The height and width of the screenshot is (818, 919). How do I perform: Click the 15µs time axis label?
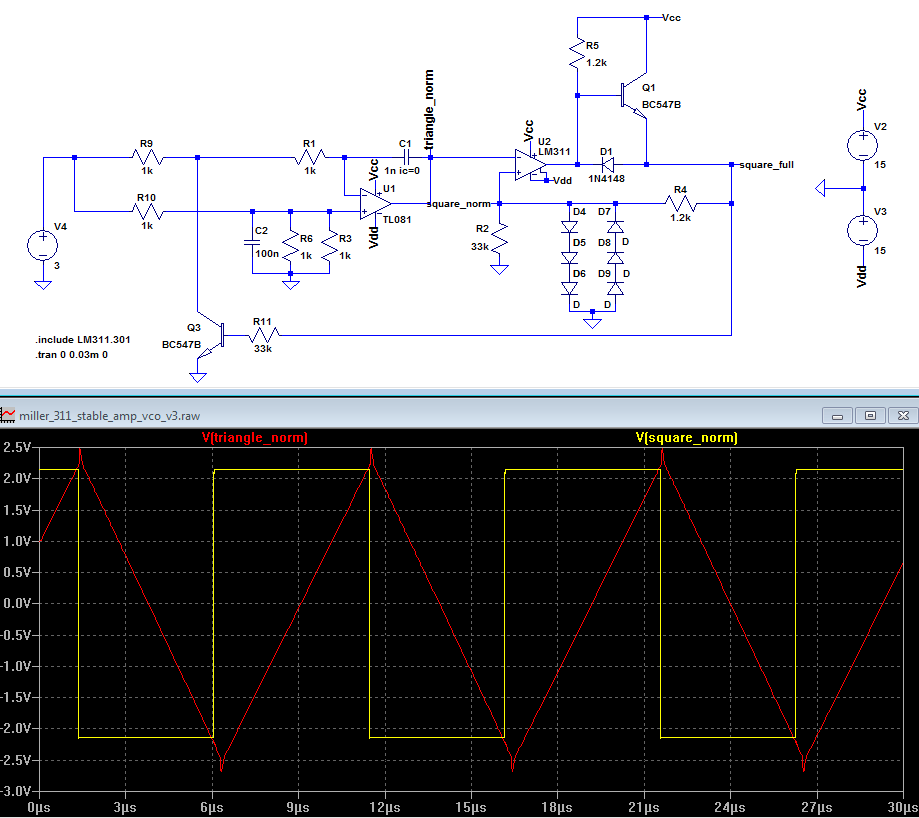point(471,807)
